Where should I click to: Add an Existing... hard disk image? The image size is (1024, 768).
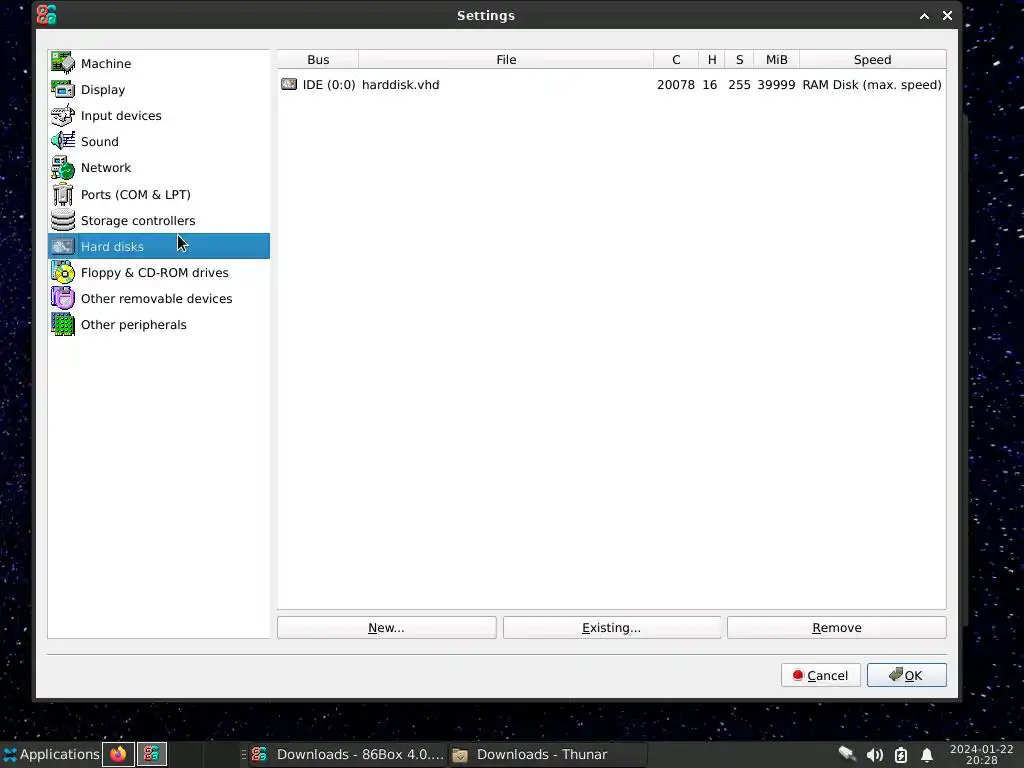[x=612, y=628]
